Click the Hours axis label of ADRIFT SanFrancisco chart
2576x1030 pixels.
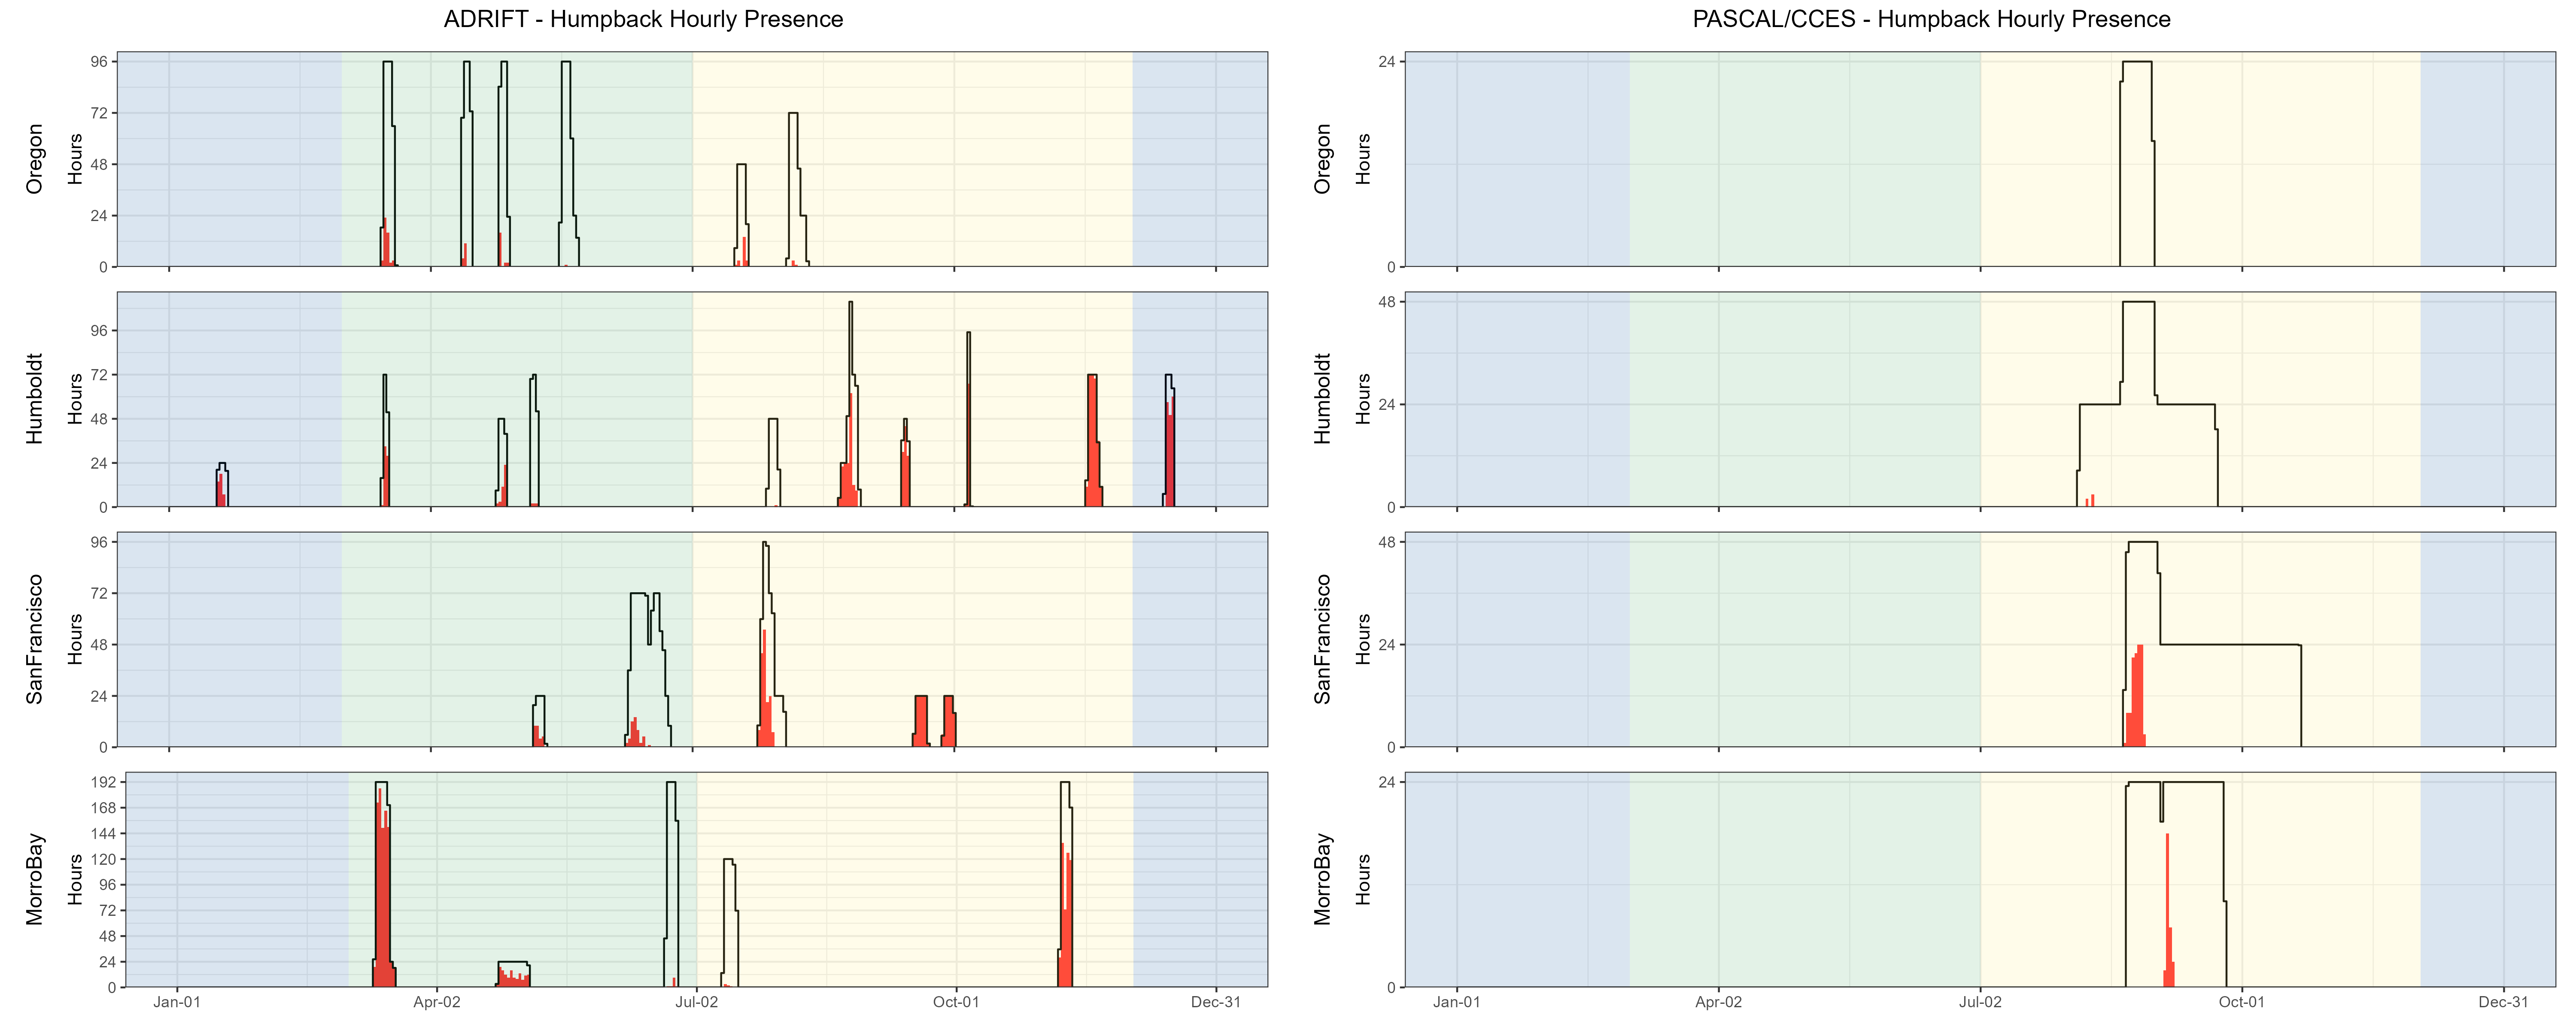point(75,639)
